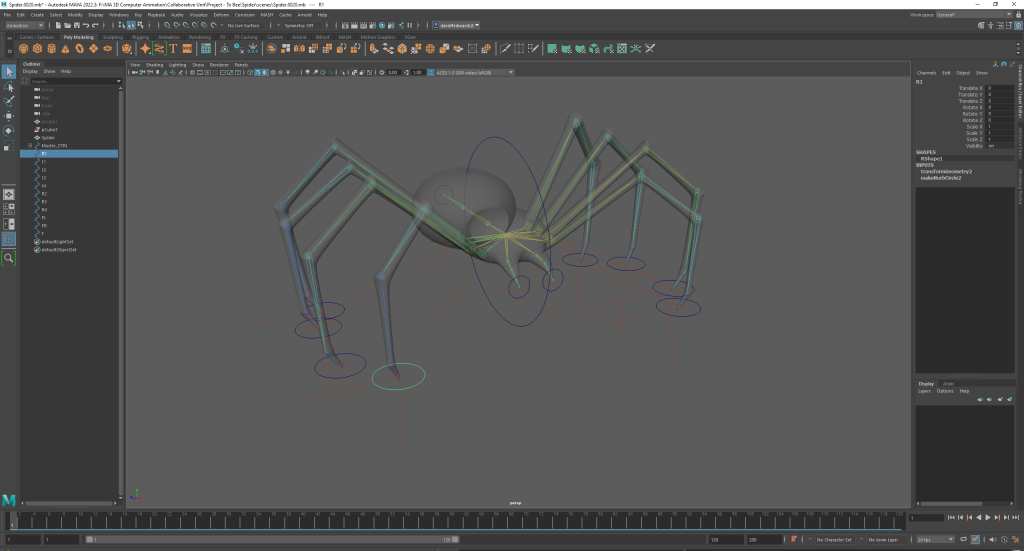Choose the Rotate tool in toolbox

8,131
